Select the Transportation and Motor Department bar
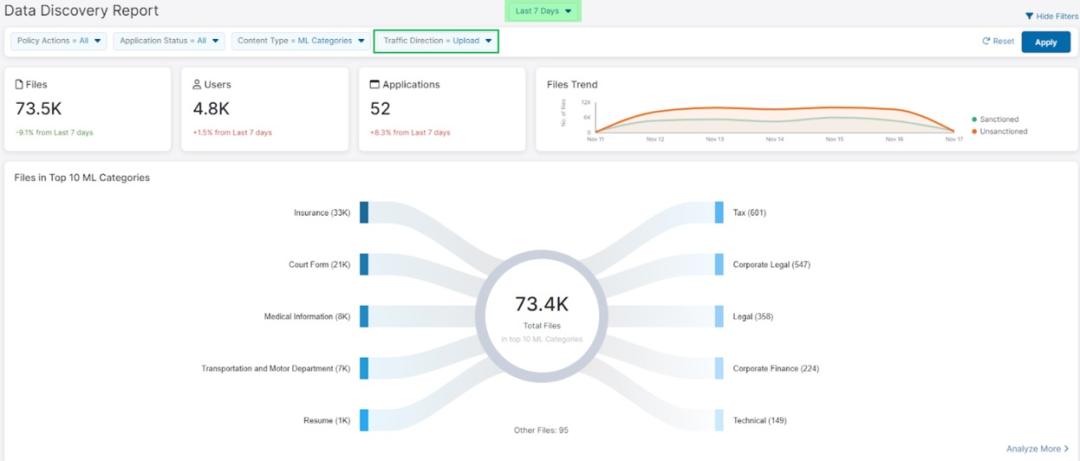 [x=364, y=368]
